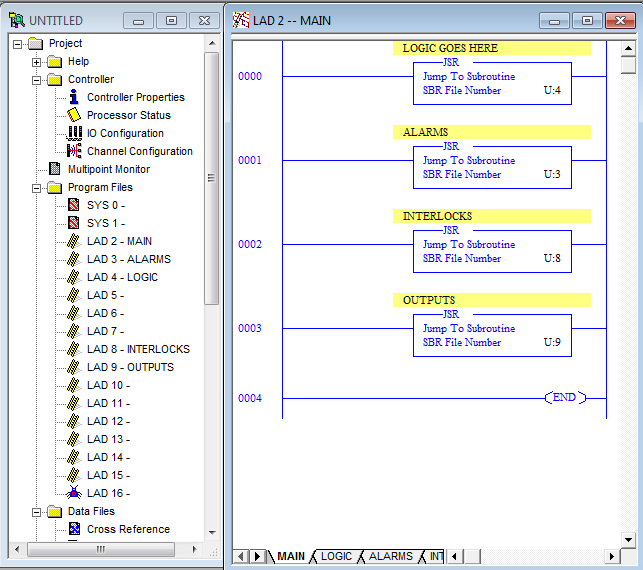This screenshot has height=570, width=643.
Task: Click the LAD 8 - INTERLOCKS ladder icon
Action: click(73, 349)
